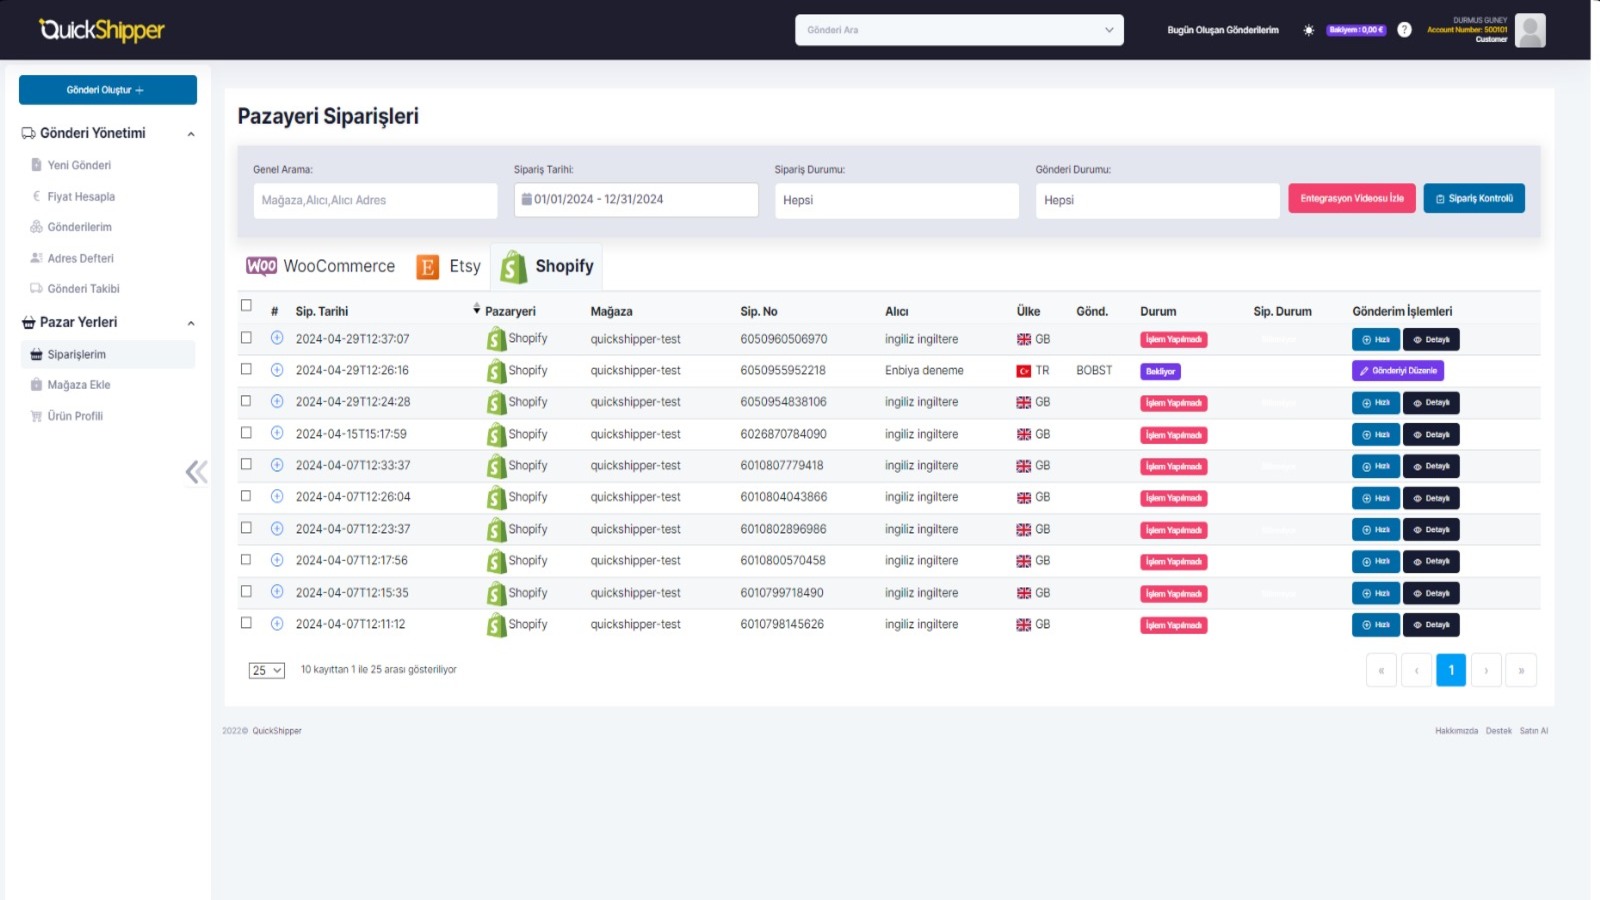The height and width of the screenshot is (900, 1600).
Task: Expand row details for order 6050955952218
Action: 277,370
